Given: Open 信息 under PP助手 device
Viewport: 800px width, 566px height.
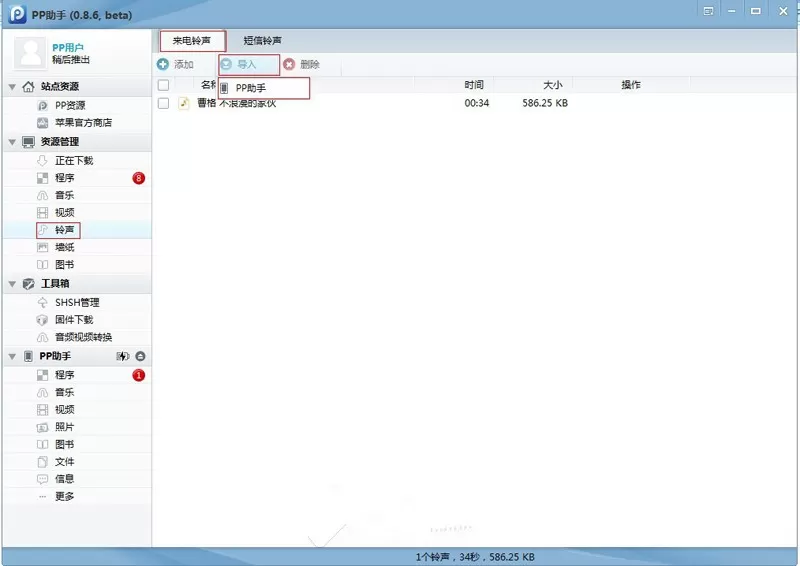Looking at the screenshot, I should [x=64, y=479].
